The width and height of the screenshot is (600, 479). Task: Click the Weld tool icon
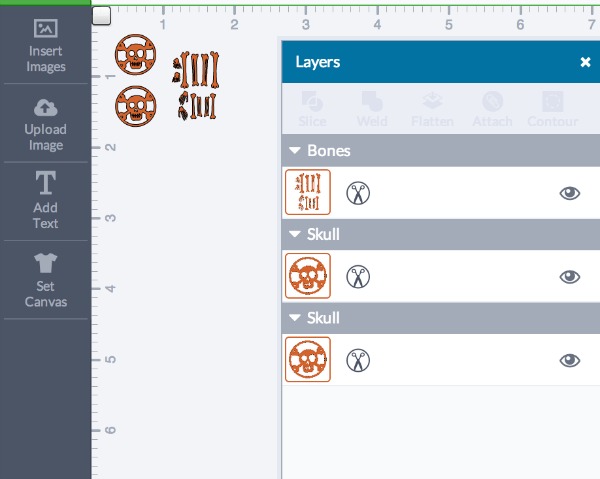pyautogui.click(x=372, y=109)
